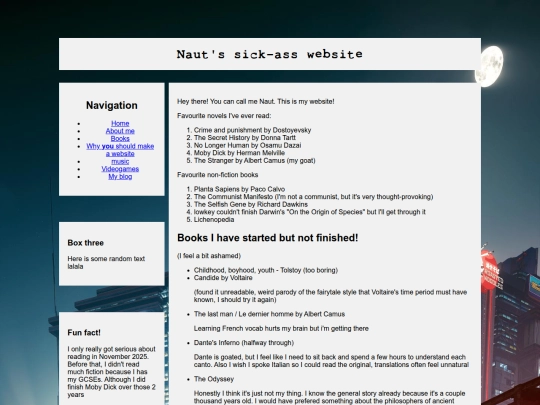
Task: Click the Lichenopedia list item
Action: [214, 219]
